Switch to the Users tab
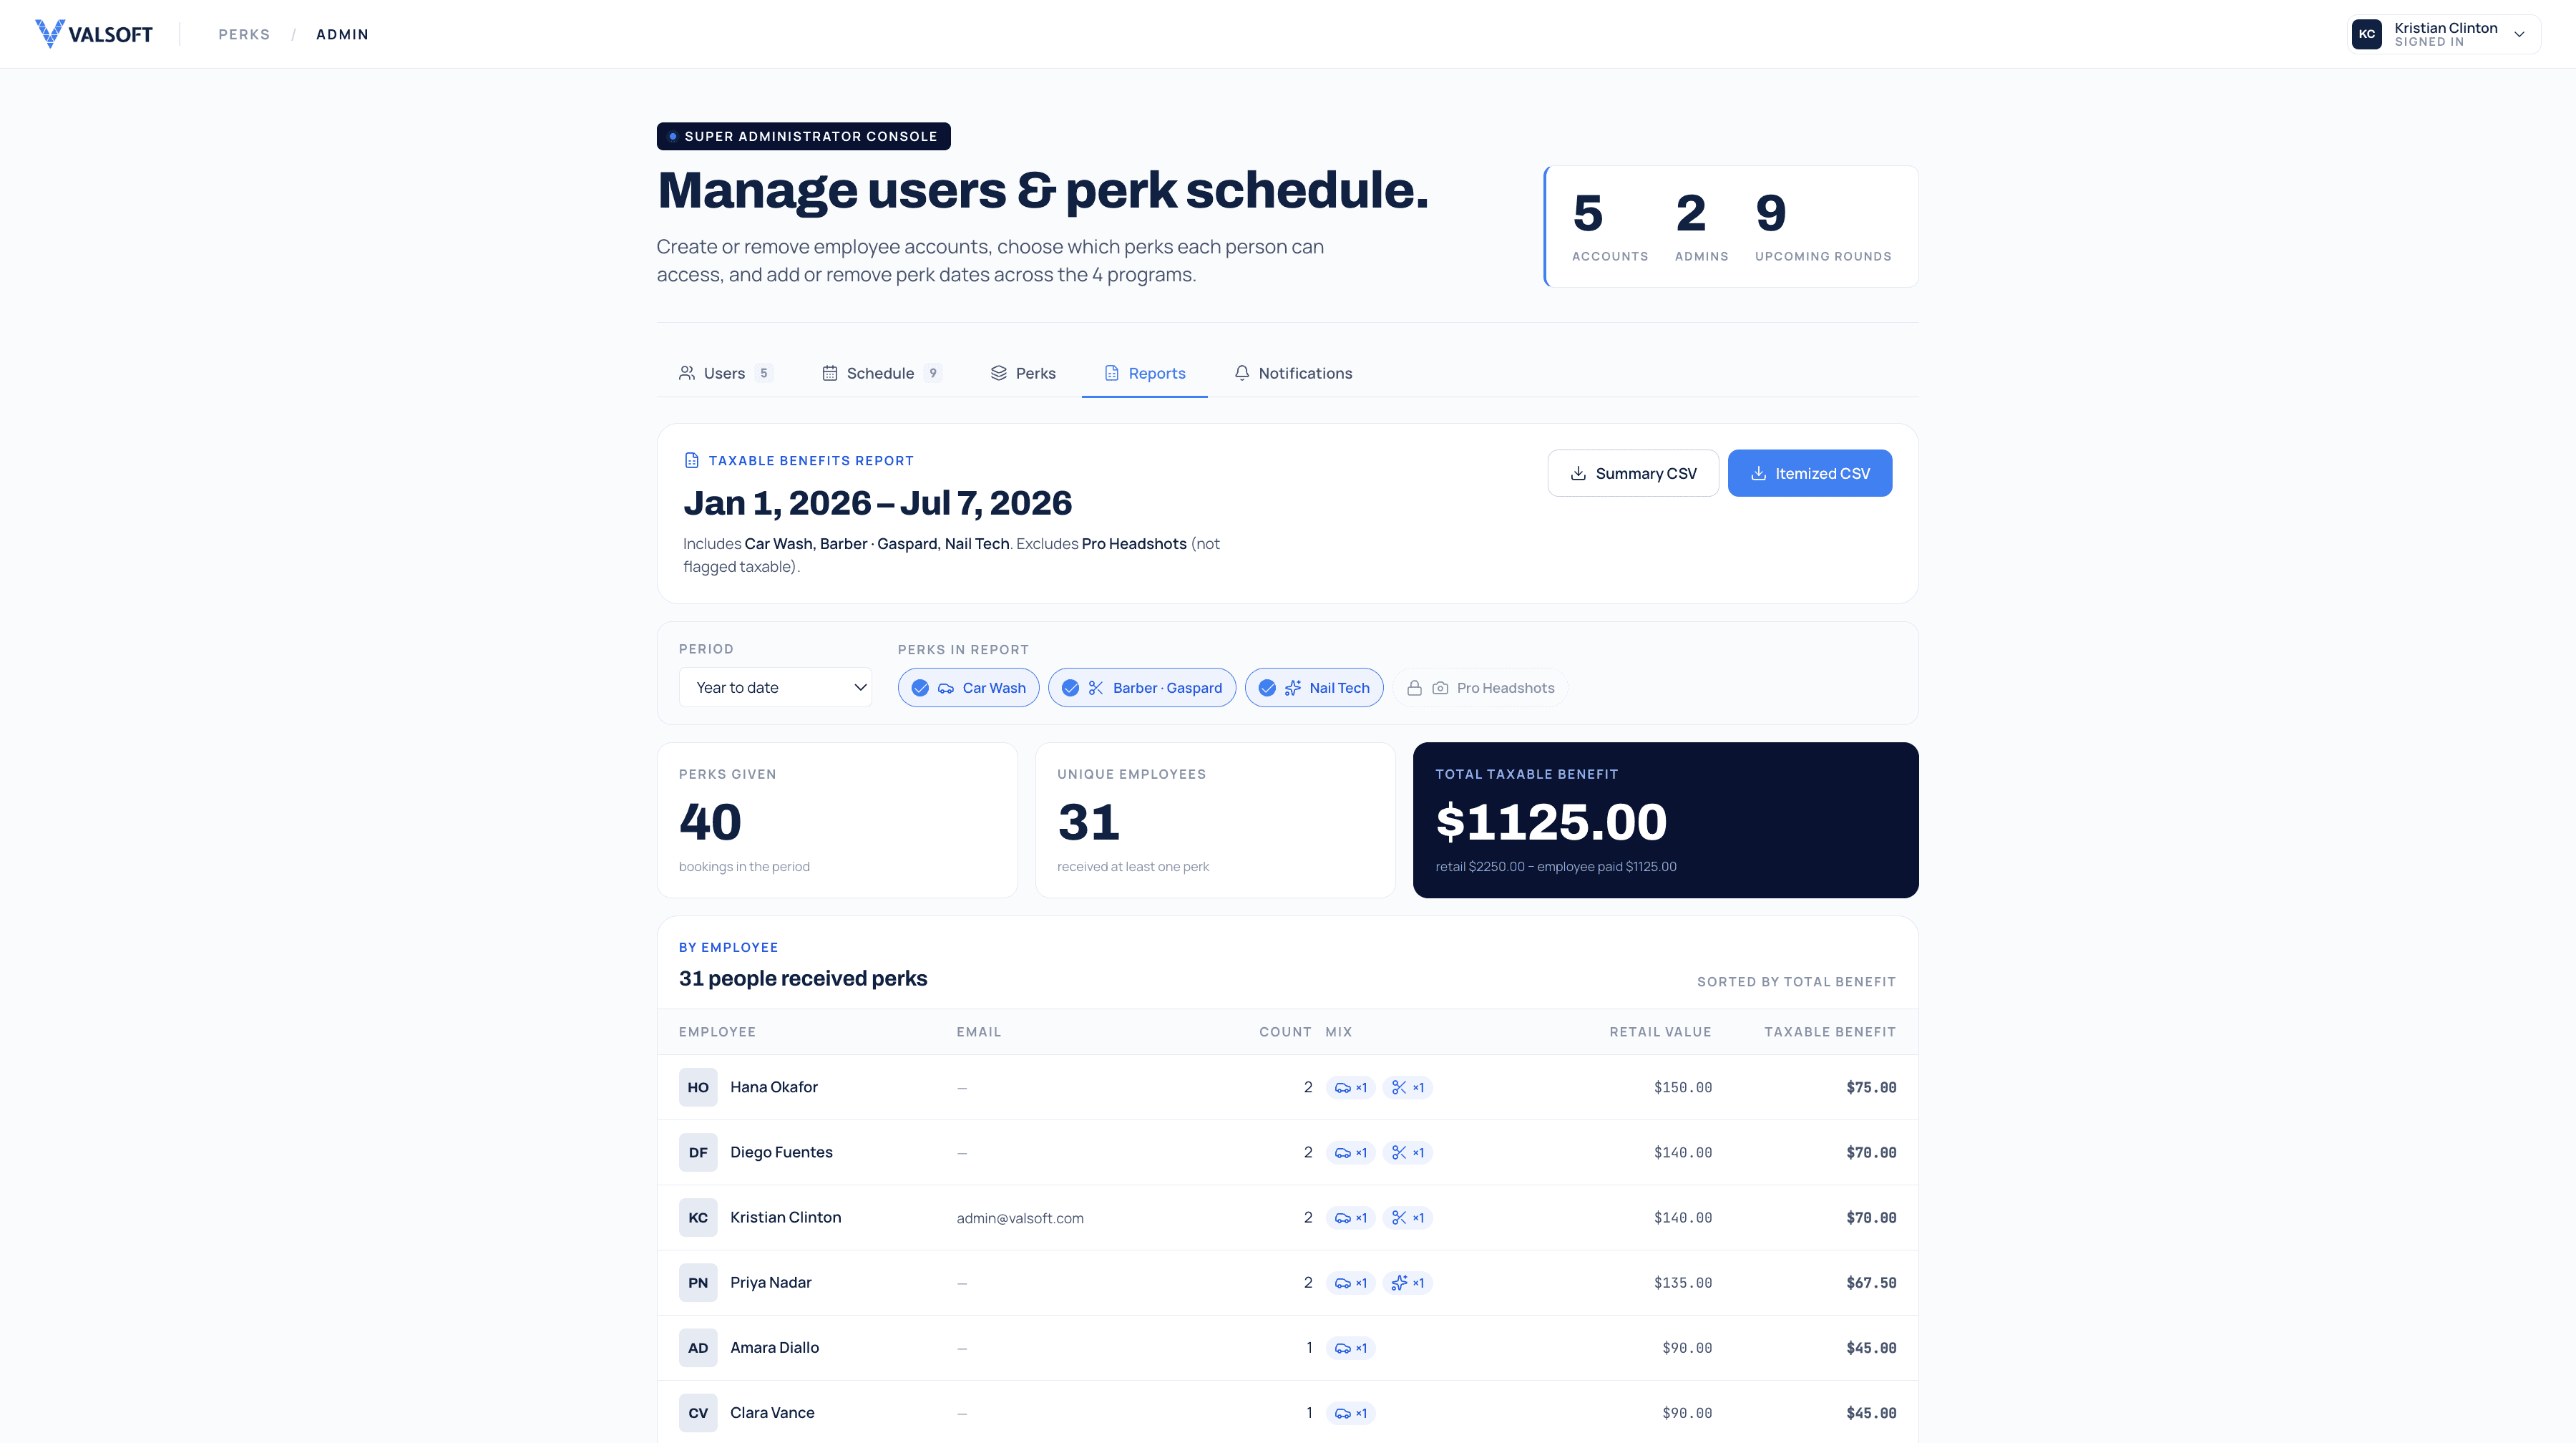Image resolution: width=2576 pixels, height=1443 pixels. [x=725, y=373]
